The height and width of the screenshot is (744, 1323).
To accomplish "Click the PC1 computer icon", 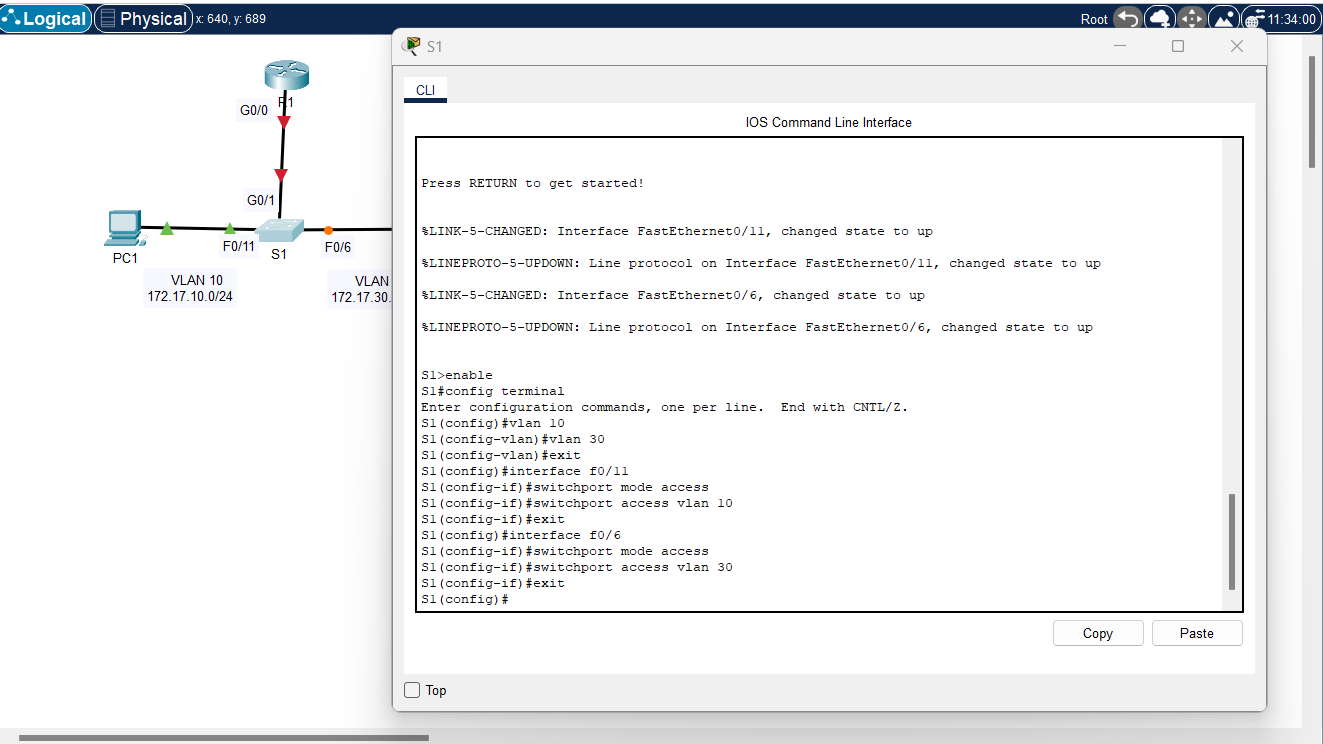I will point(123,228).
